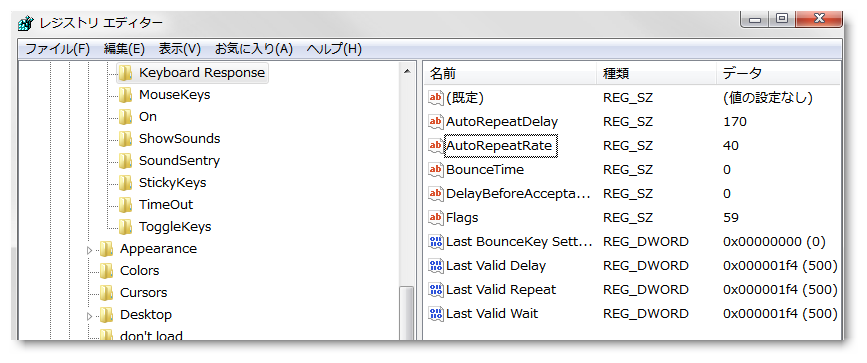Click the REG_SZ type of Flags row
The width and height of the screenshot is (867, 363).
(628, 217)
